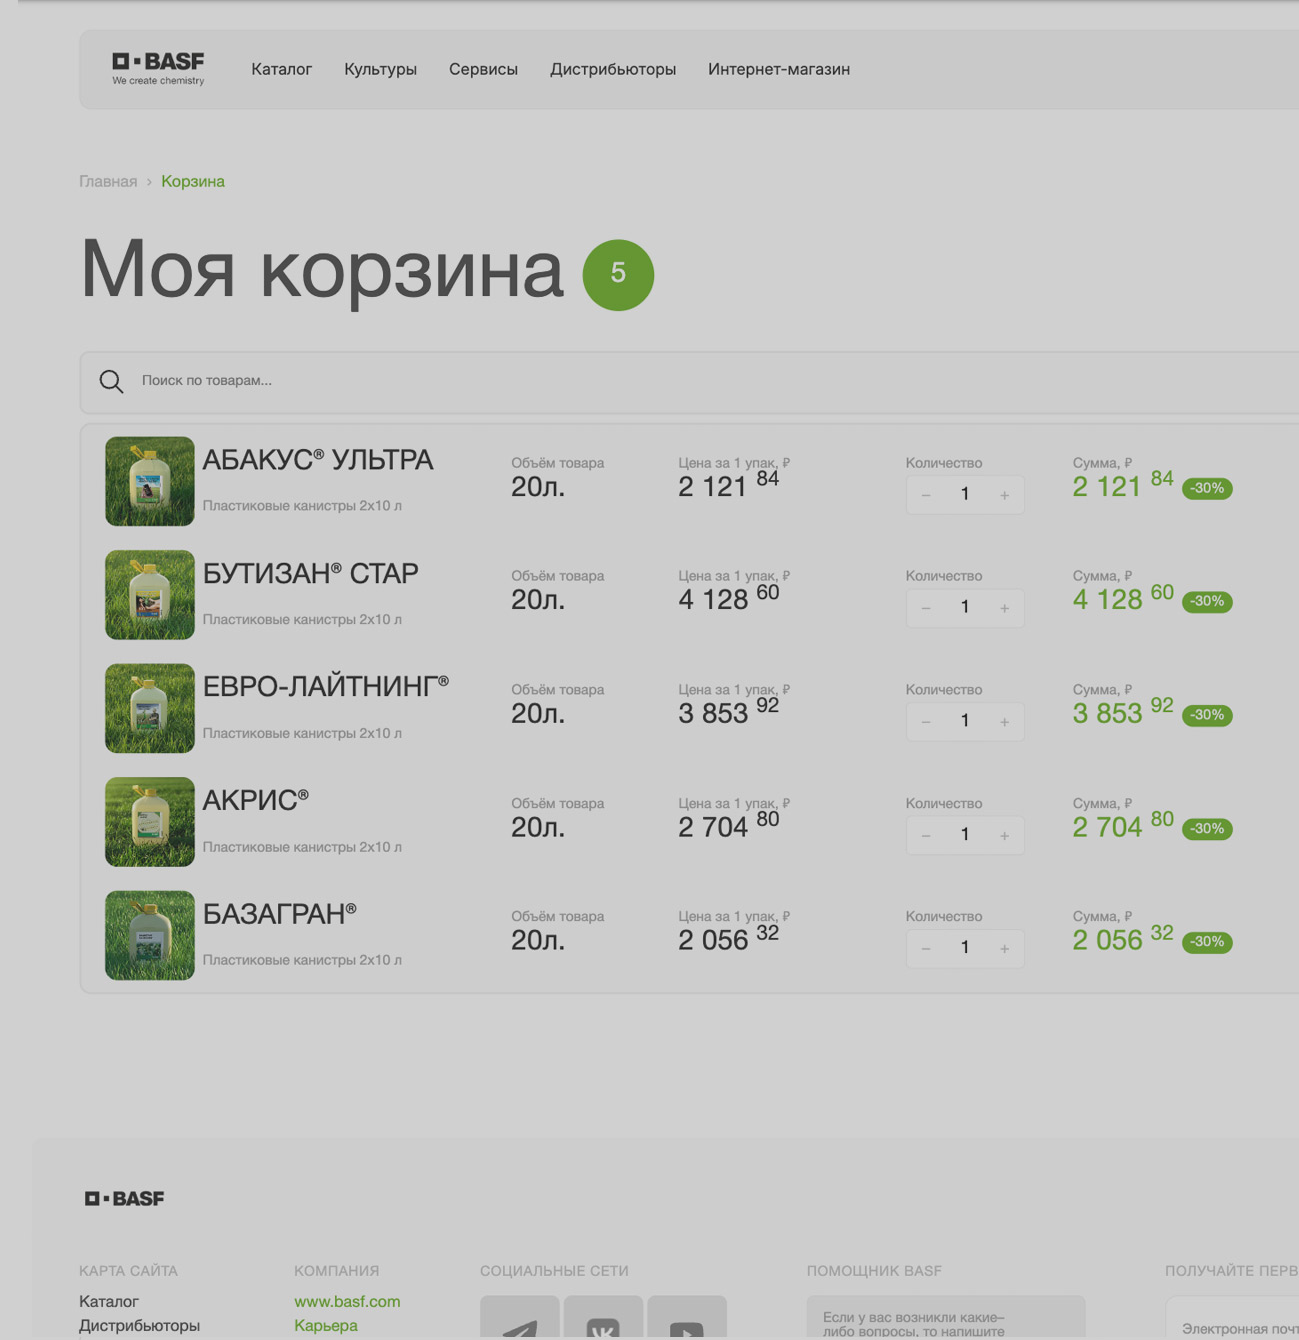Open the Telegram social network icon
Image resolution: width=1299 pixels, height=1340 pixels.
[519, 1322]
